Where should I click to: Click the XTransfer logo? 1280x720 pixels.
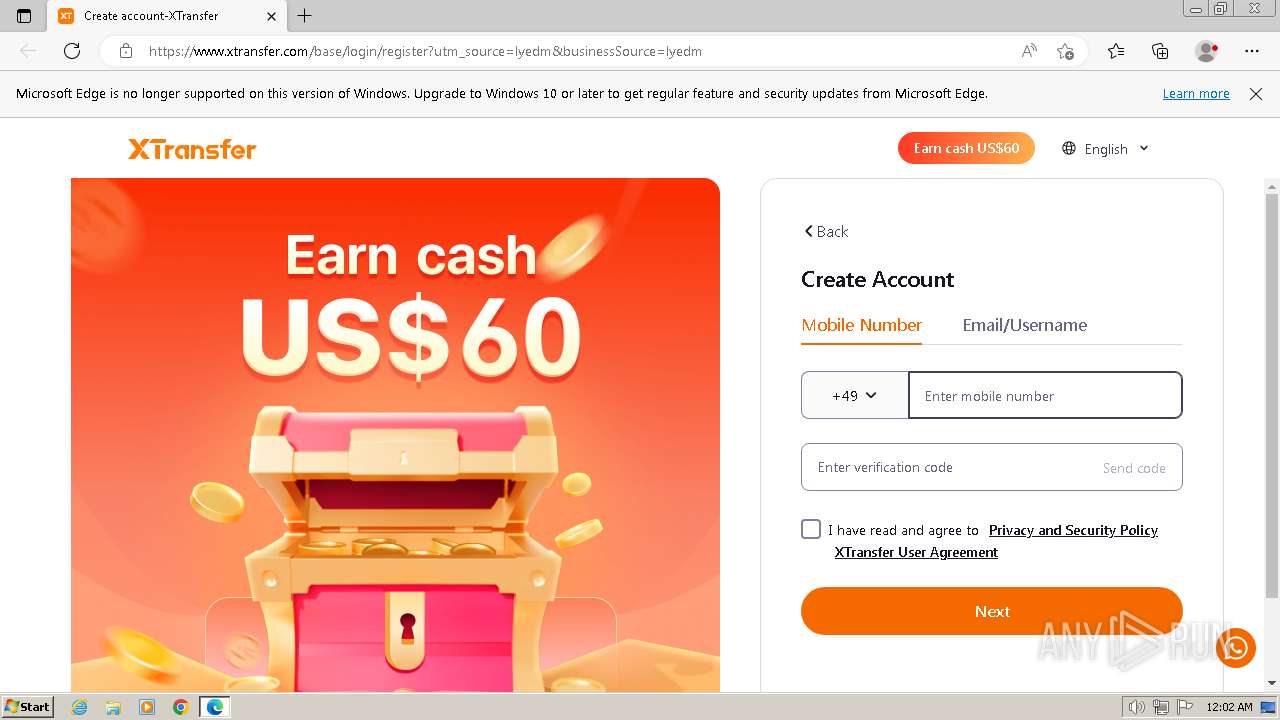pos(192,149)
